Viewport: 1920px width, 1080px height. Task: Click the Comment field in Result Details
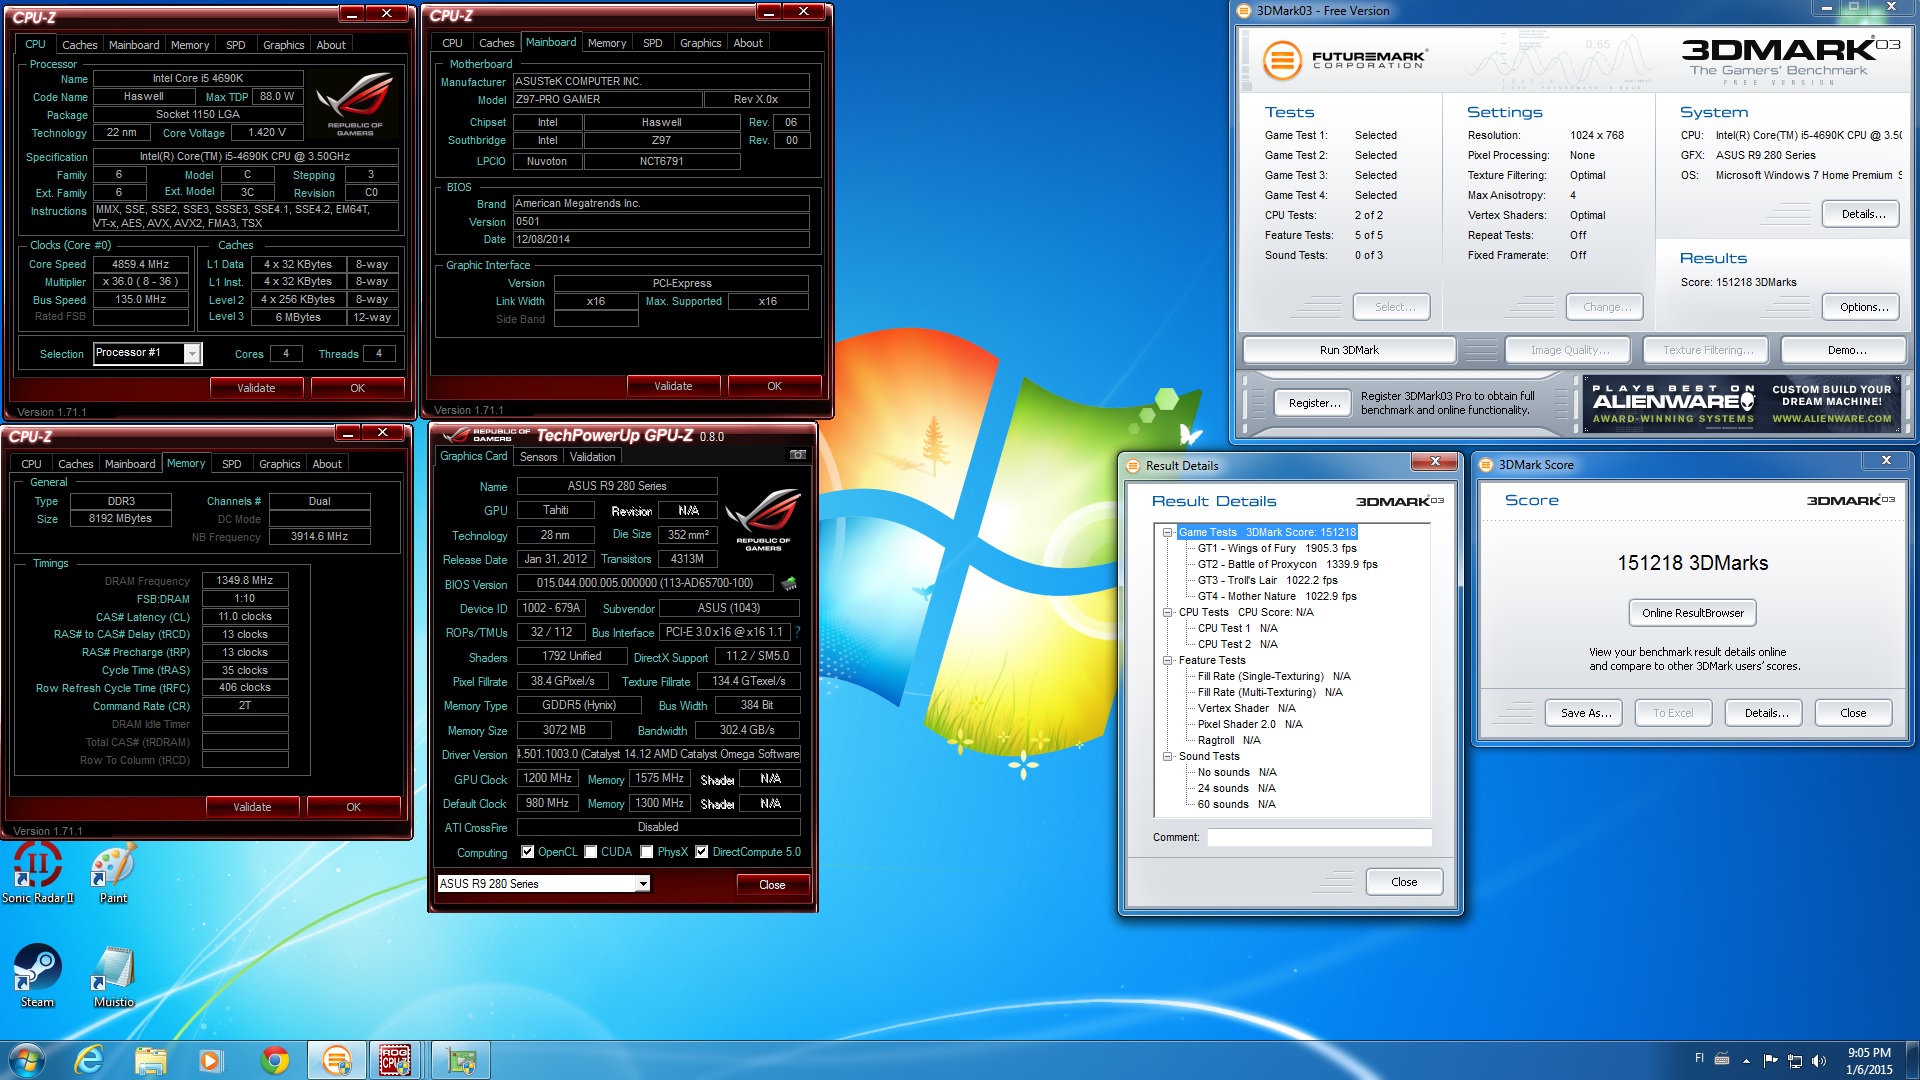(x=1319, y=837)
